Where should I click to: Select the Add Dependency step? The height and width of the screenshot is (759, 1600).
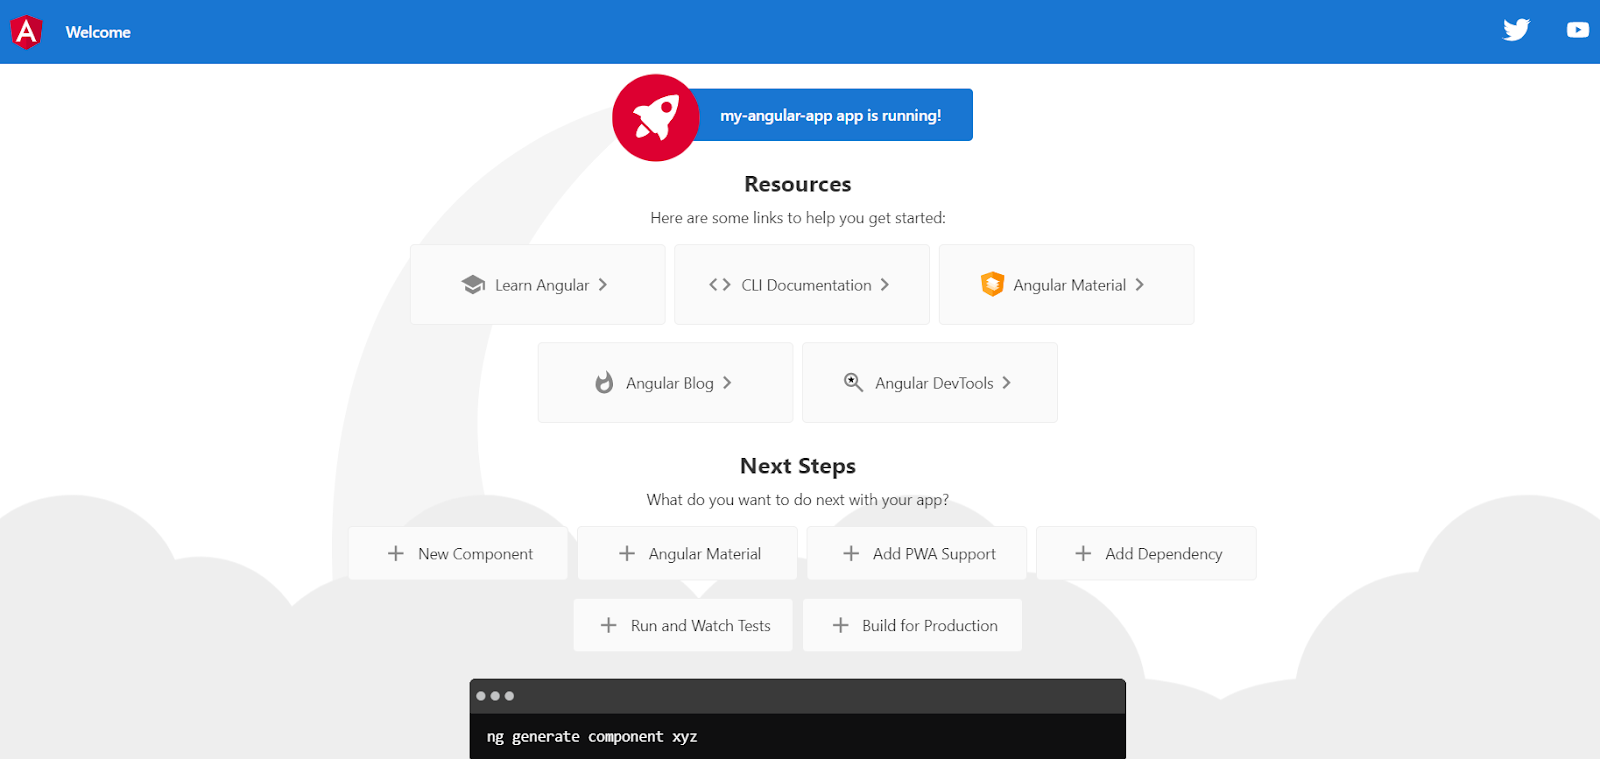pyautogui.click(x=1146, y=553)
